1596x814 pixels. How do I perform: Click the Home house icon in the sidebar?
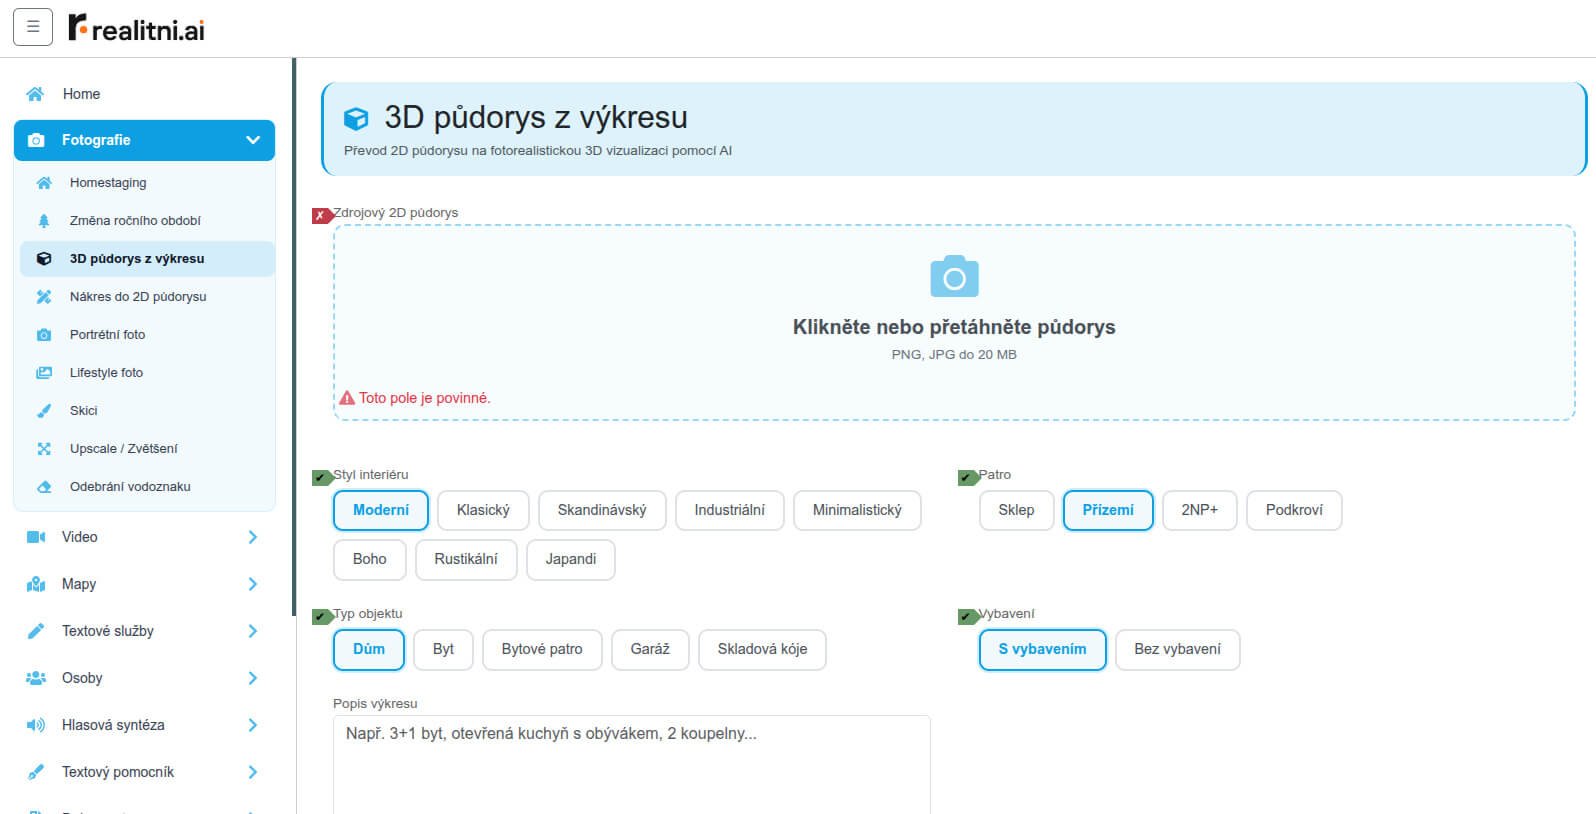[x=35, y=94]
